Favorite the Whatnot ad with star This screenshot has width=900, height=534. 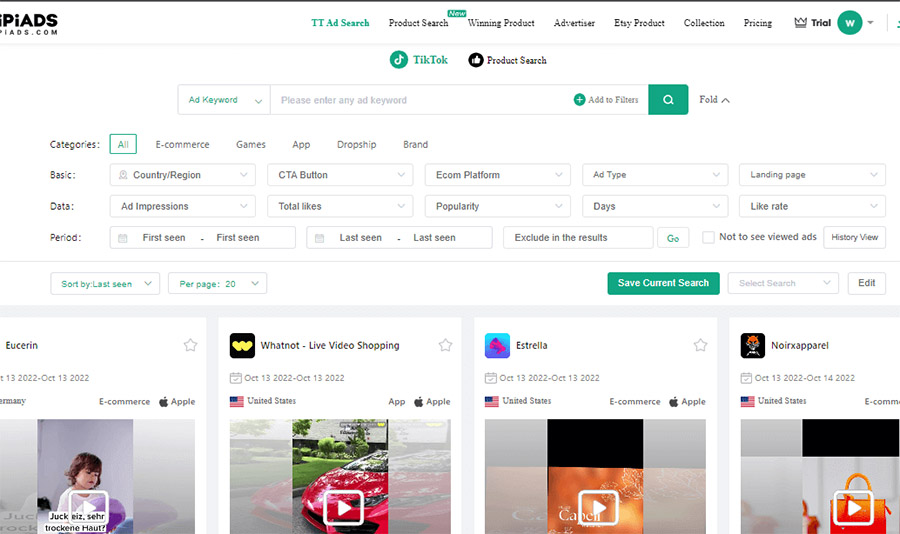tap(445, 345)
